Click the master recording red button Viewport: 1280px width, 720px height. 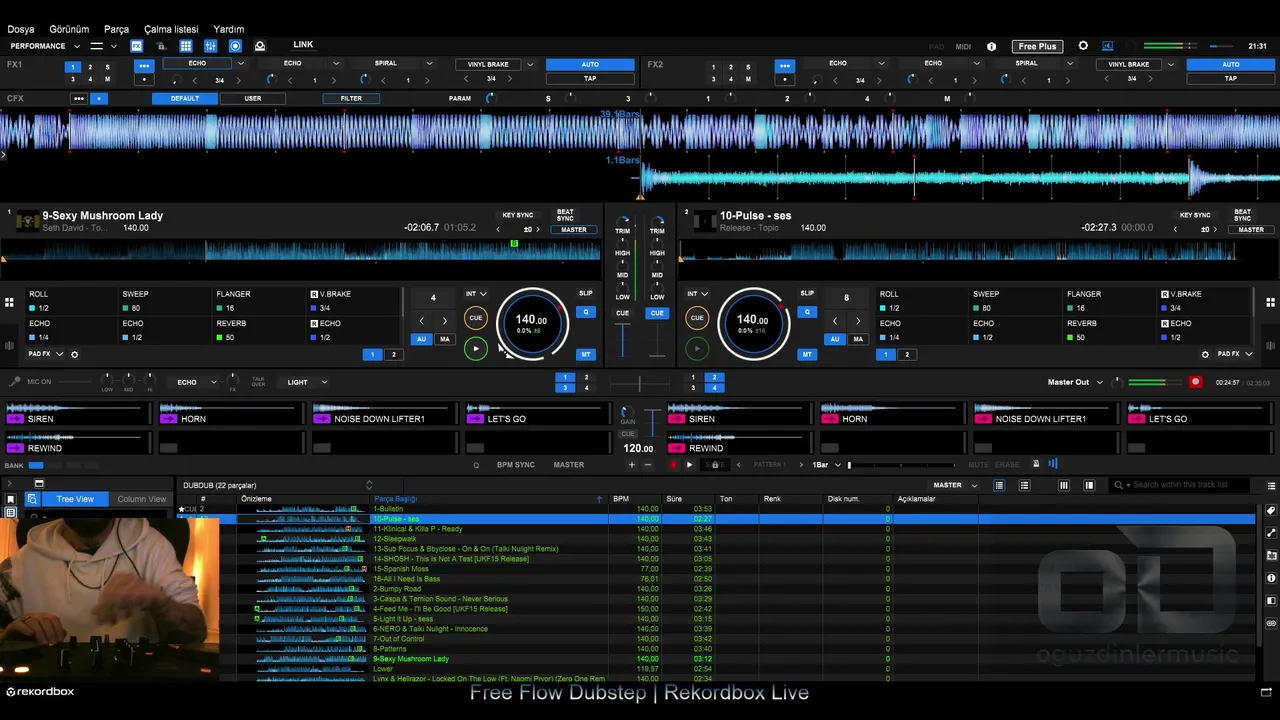coord(1195,382)
